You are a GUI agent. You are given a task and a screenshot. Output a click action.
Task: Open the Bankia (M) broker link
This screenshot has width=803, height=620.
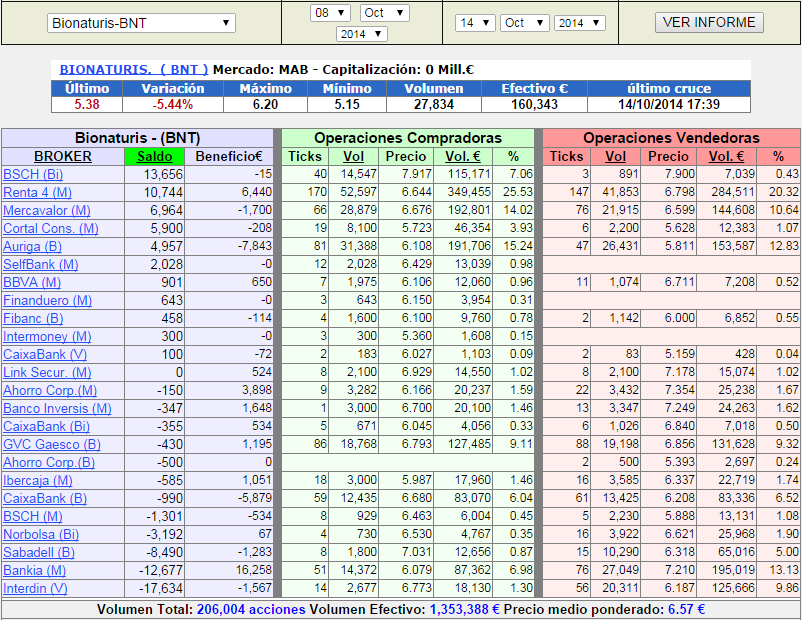click(x=34, y=570)
